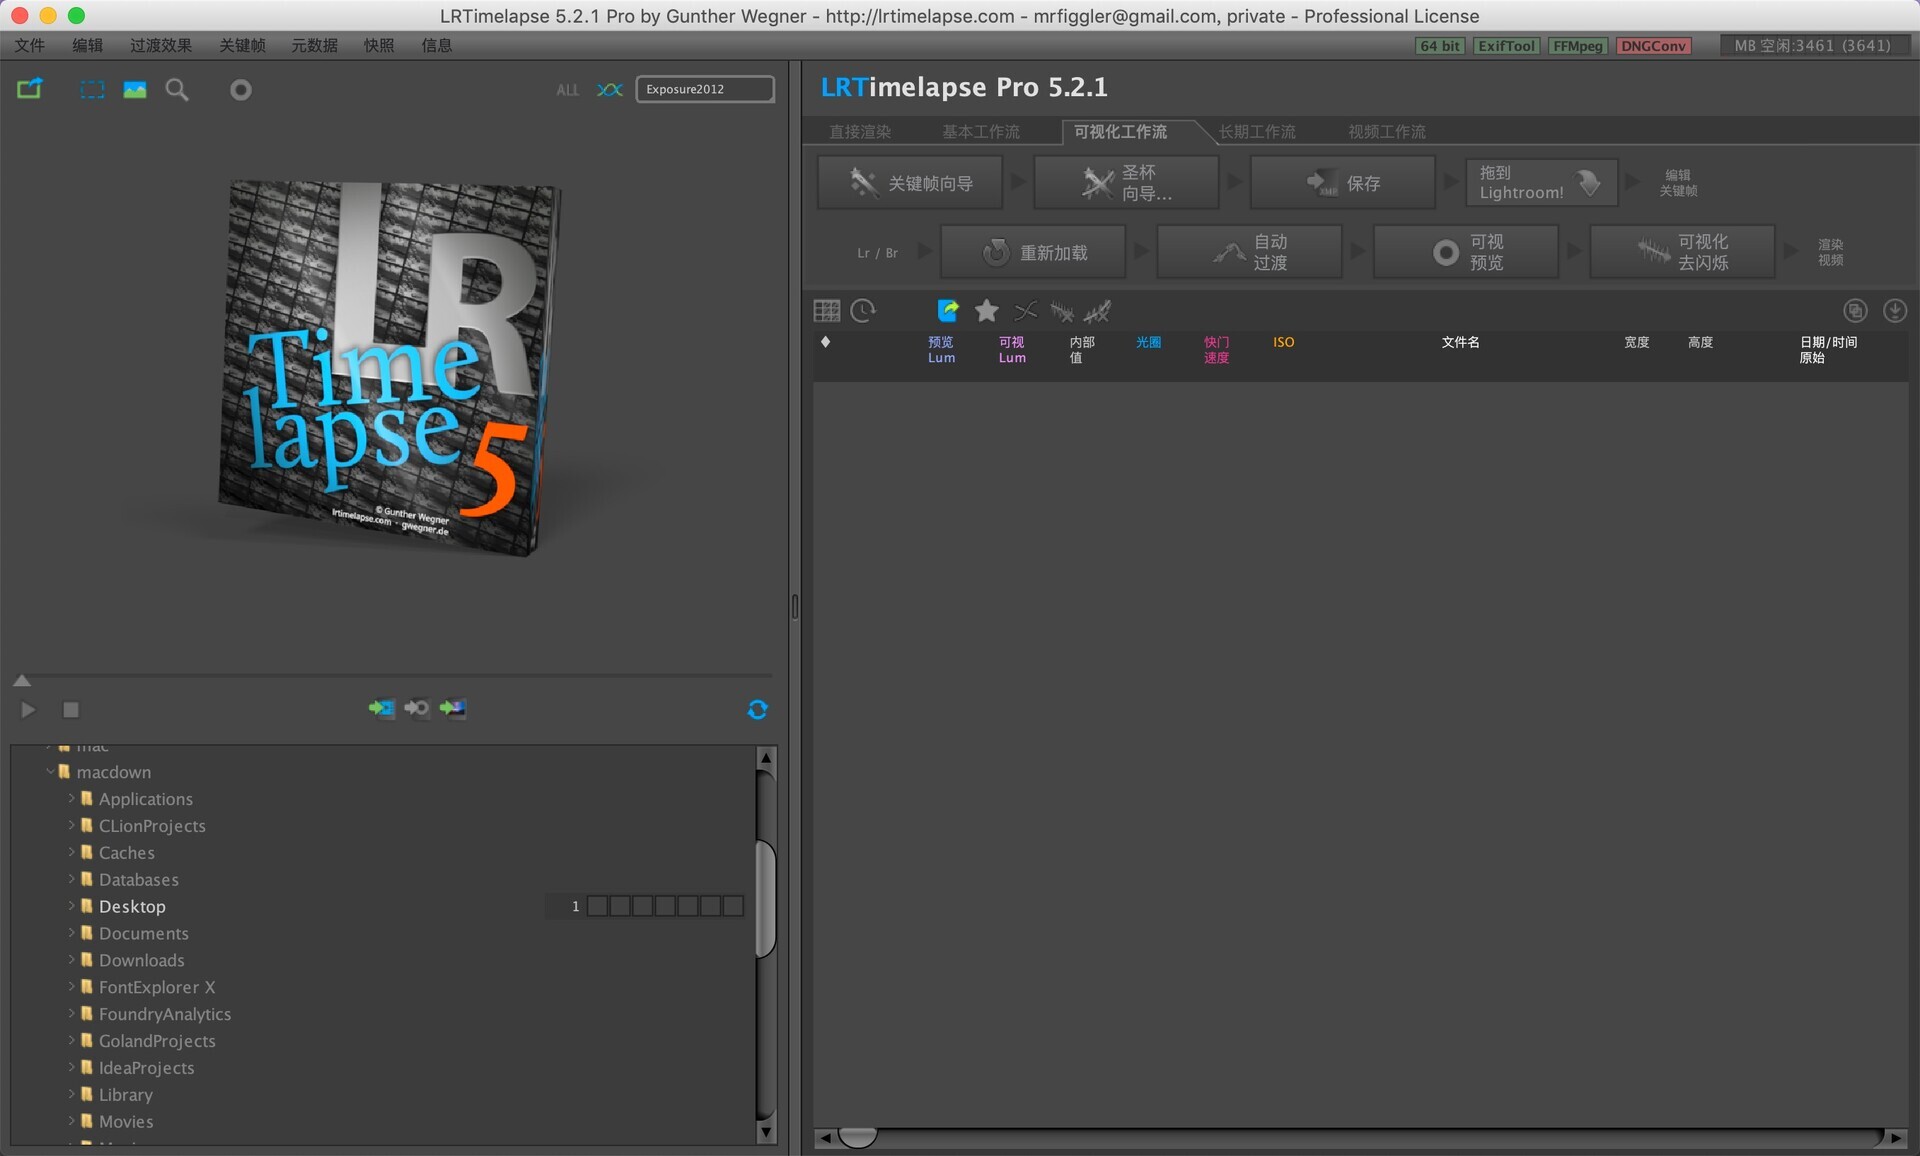Click the clock with arrow icon
This screenshot has height=1156, width=1920.
click(x=863, y=311)
